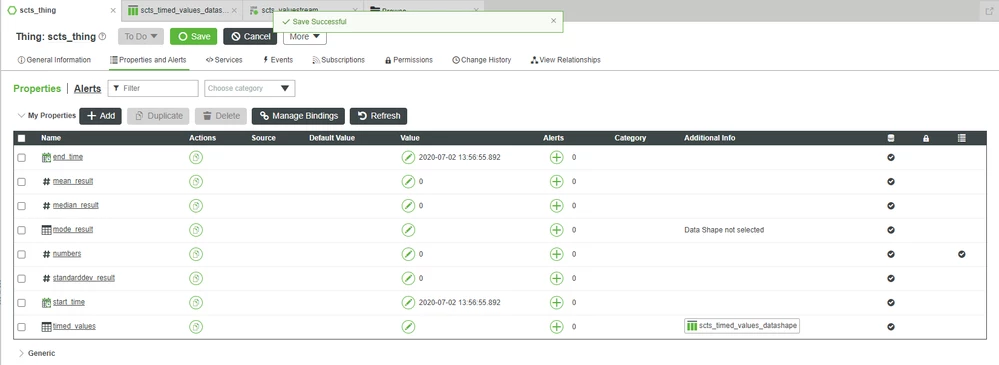Open actions icon for start_time row
The width and height of the screenshot is (999, 365).
196,303
